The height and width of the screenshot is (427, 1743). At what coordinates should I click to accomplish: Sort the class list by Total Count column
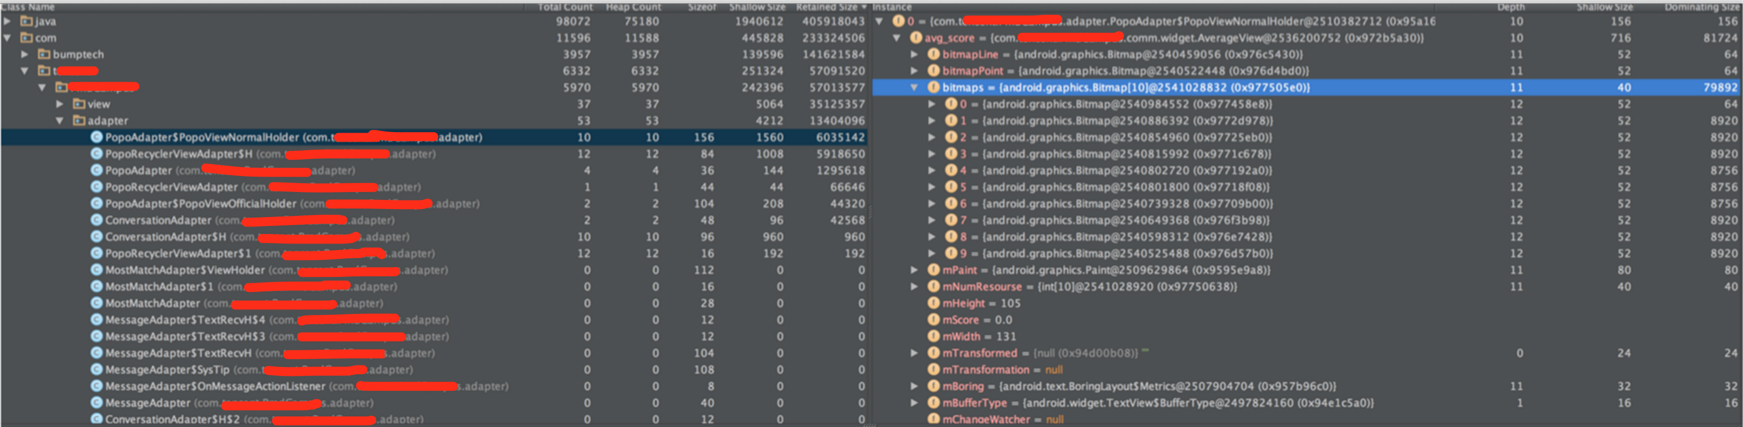click(x=565, y=7)
